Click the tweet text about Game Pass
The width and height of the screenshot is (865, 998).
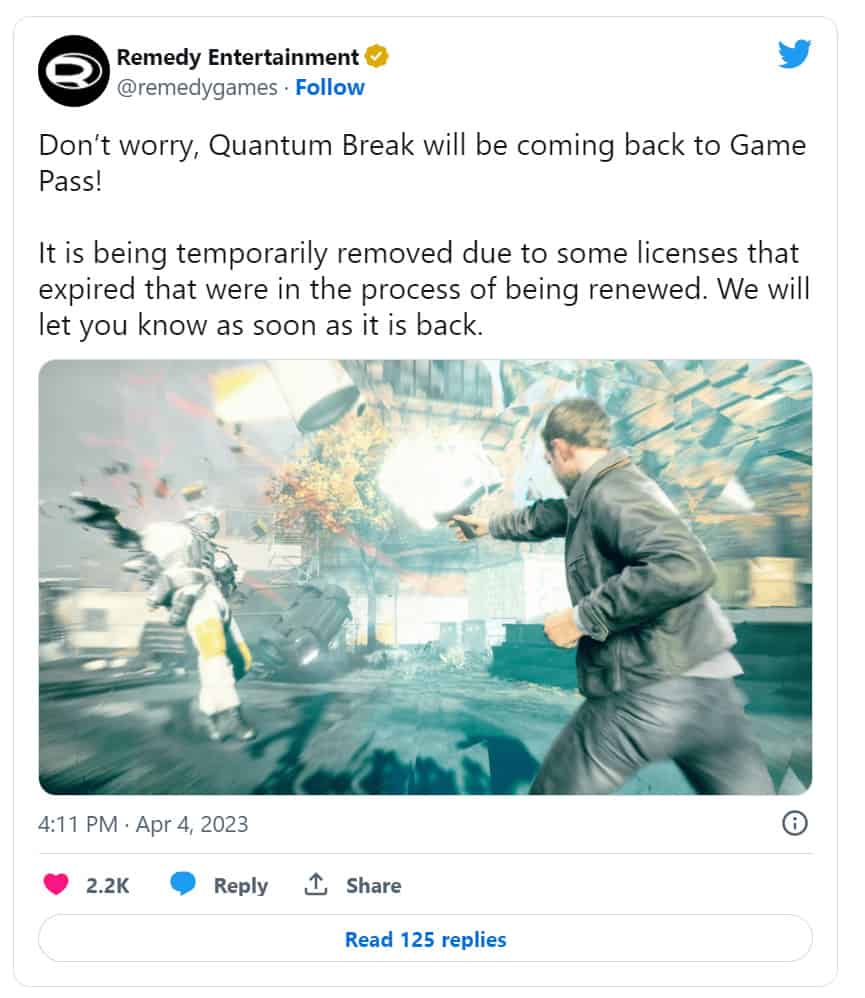423,163
